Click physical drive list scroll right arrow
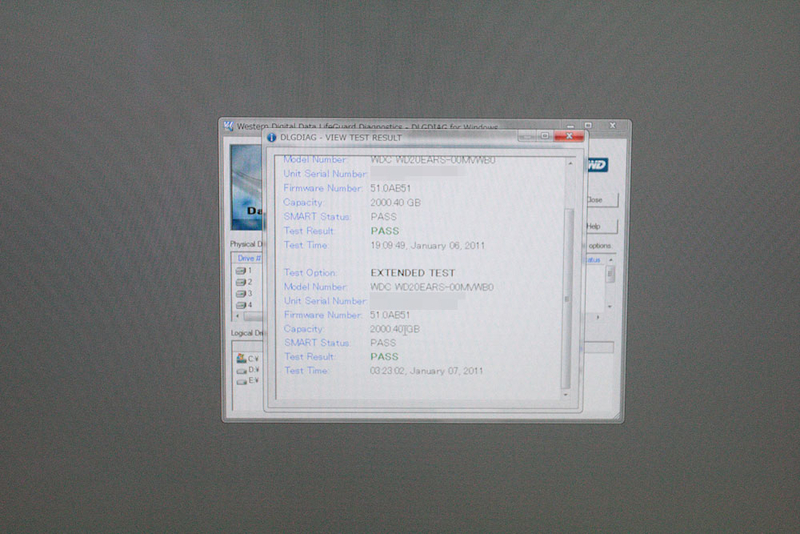 [598, 317]
